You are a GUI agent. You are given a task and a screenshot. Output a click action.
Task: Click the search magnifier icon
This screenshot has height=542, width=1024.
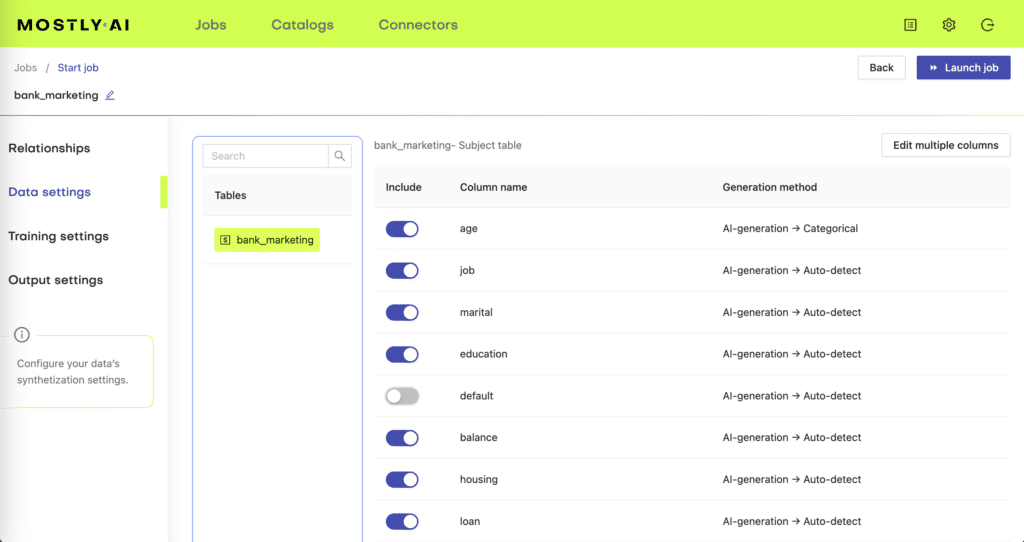340,156
